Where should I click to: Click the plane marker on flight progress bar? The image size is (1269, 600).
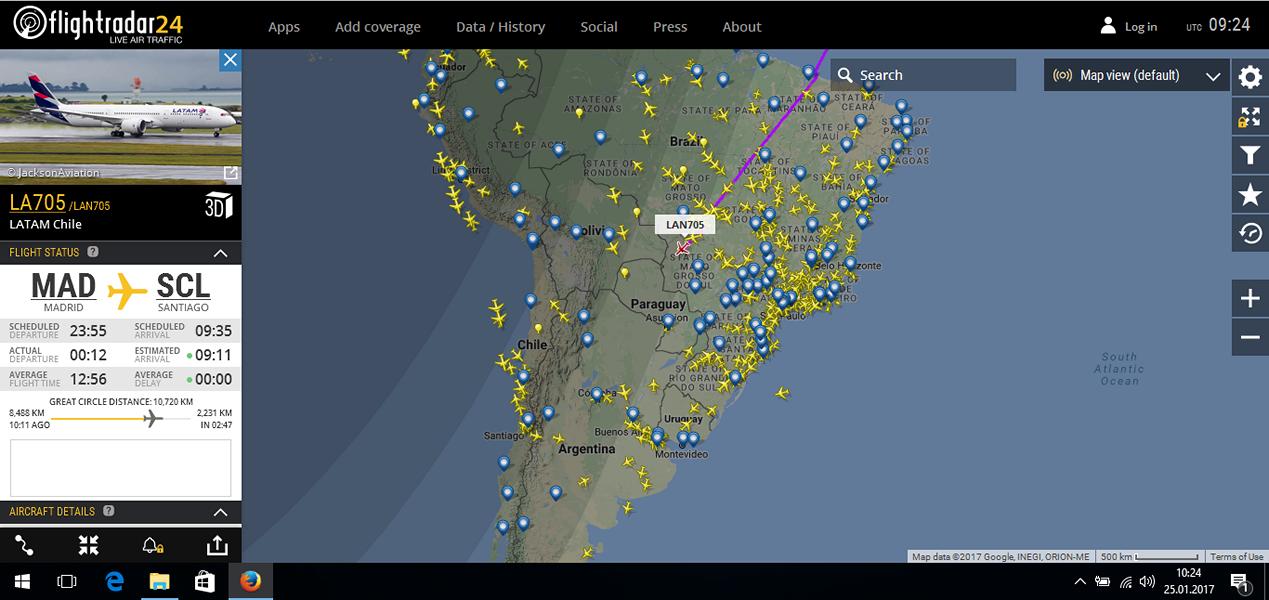[152, 417]
